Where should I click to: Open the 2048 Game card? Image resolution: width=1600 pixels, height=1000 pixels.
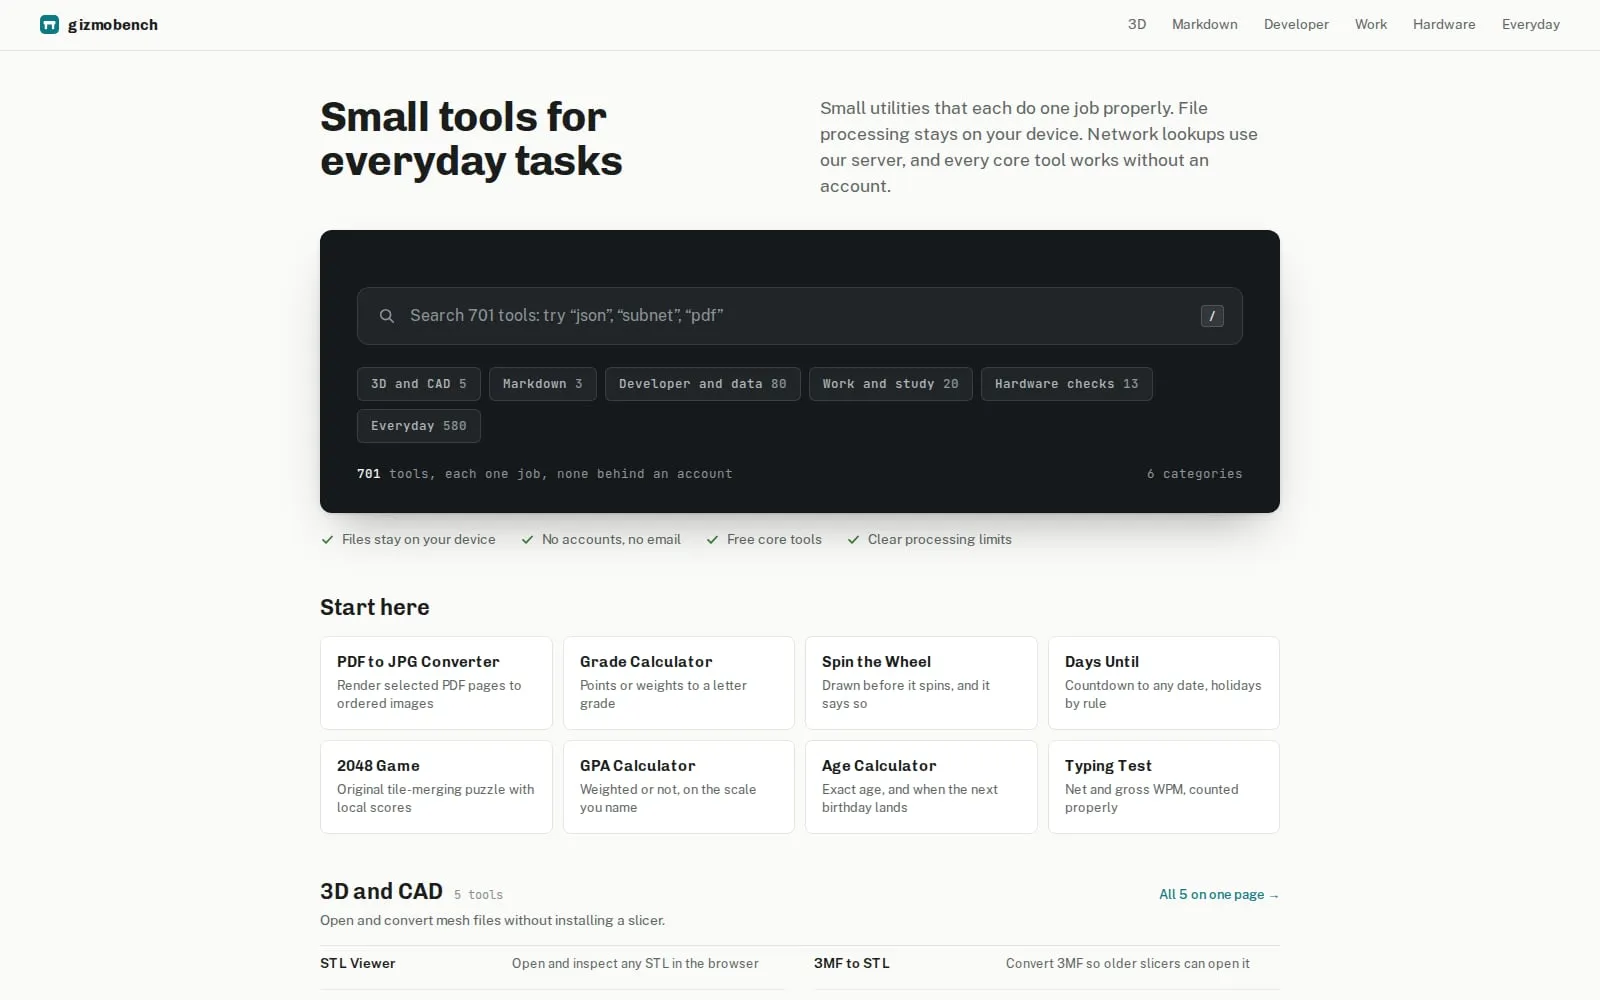(436, 787)
